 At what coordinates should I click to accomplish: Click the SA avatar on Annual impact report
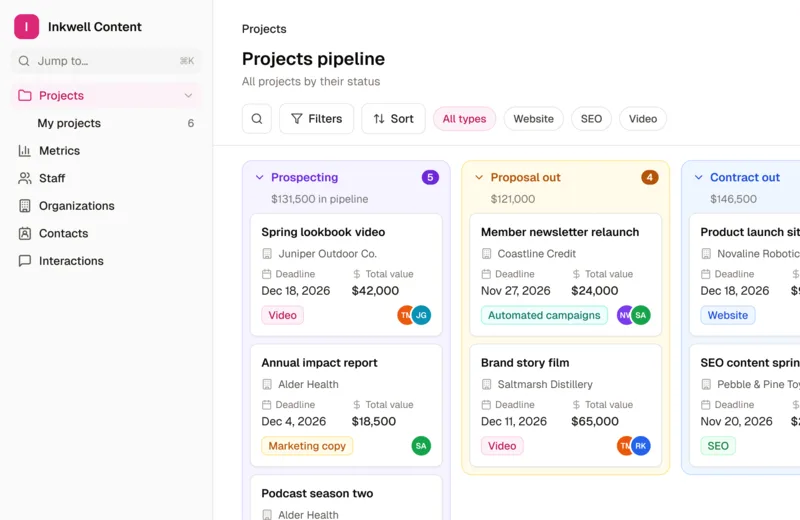pos(421,446)
